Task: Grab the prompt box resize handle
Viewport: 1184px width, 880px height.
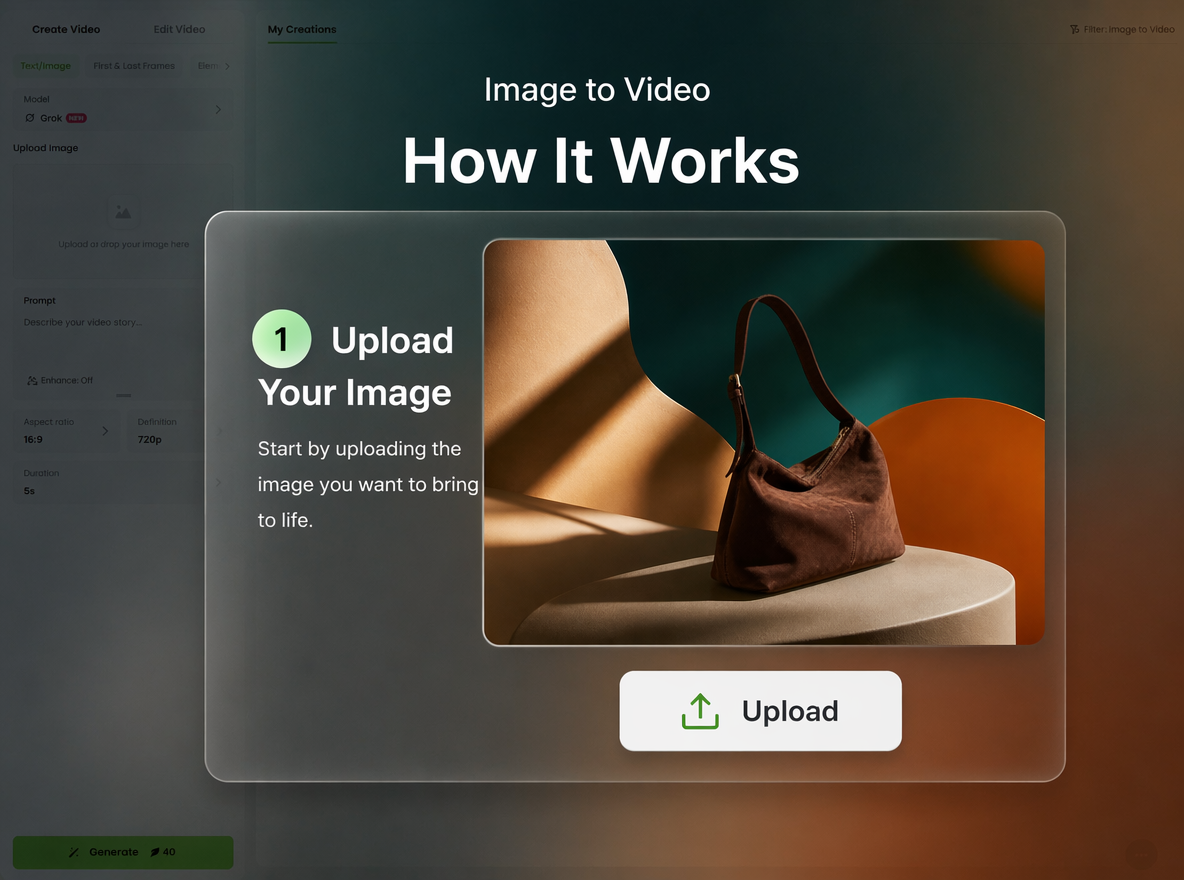Action: pos(124,395)
